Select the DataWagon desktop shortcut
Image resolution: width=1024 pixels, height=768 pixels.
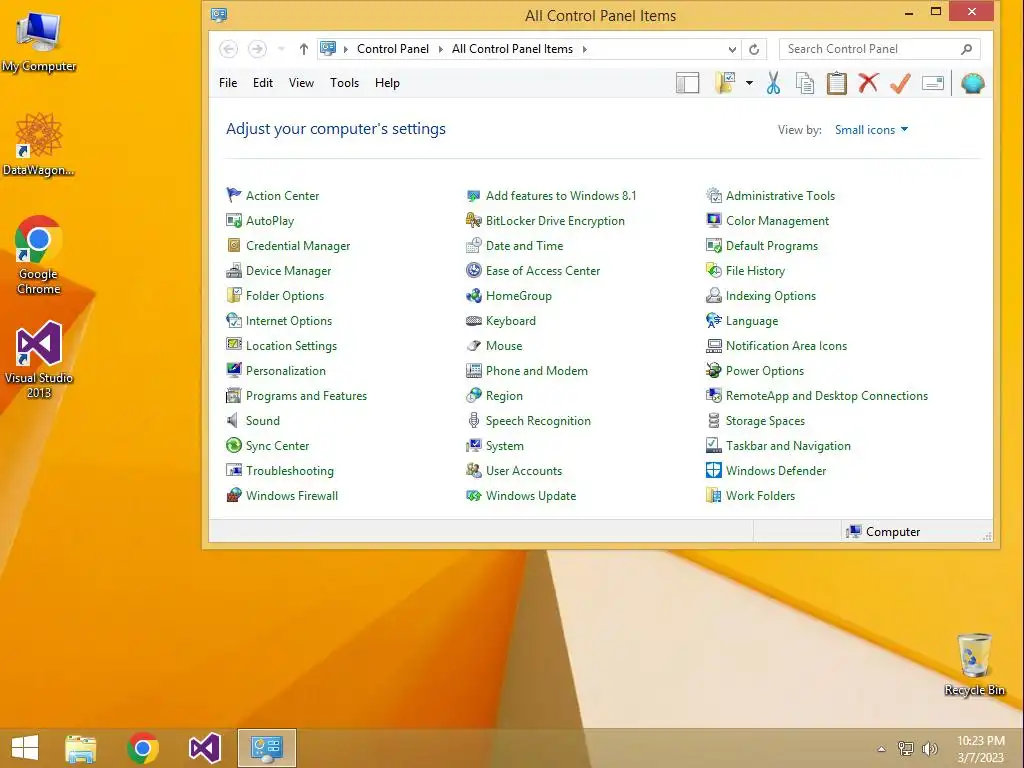click(x=39, y=144)
